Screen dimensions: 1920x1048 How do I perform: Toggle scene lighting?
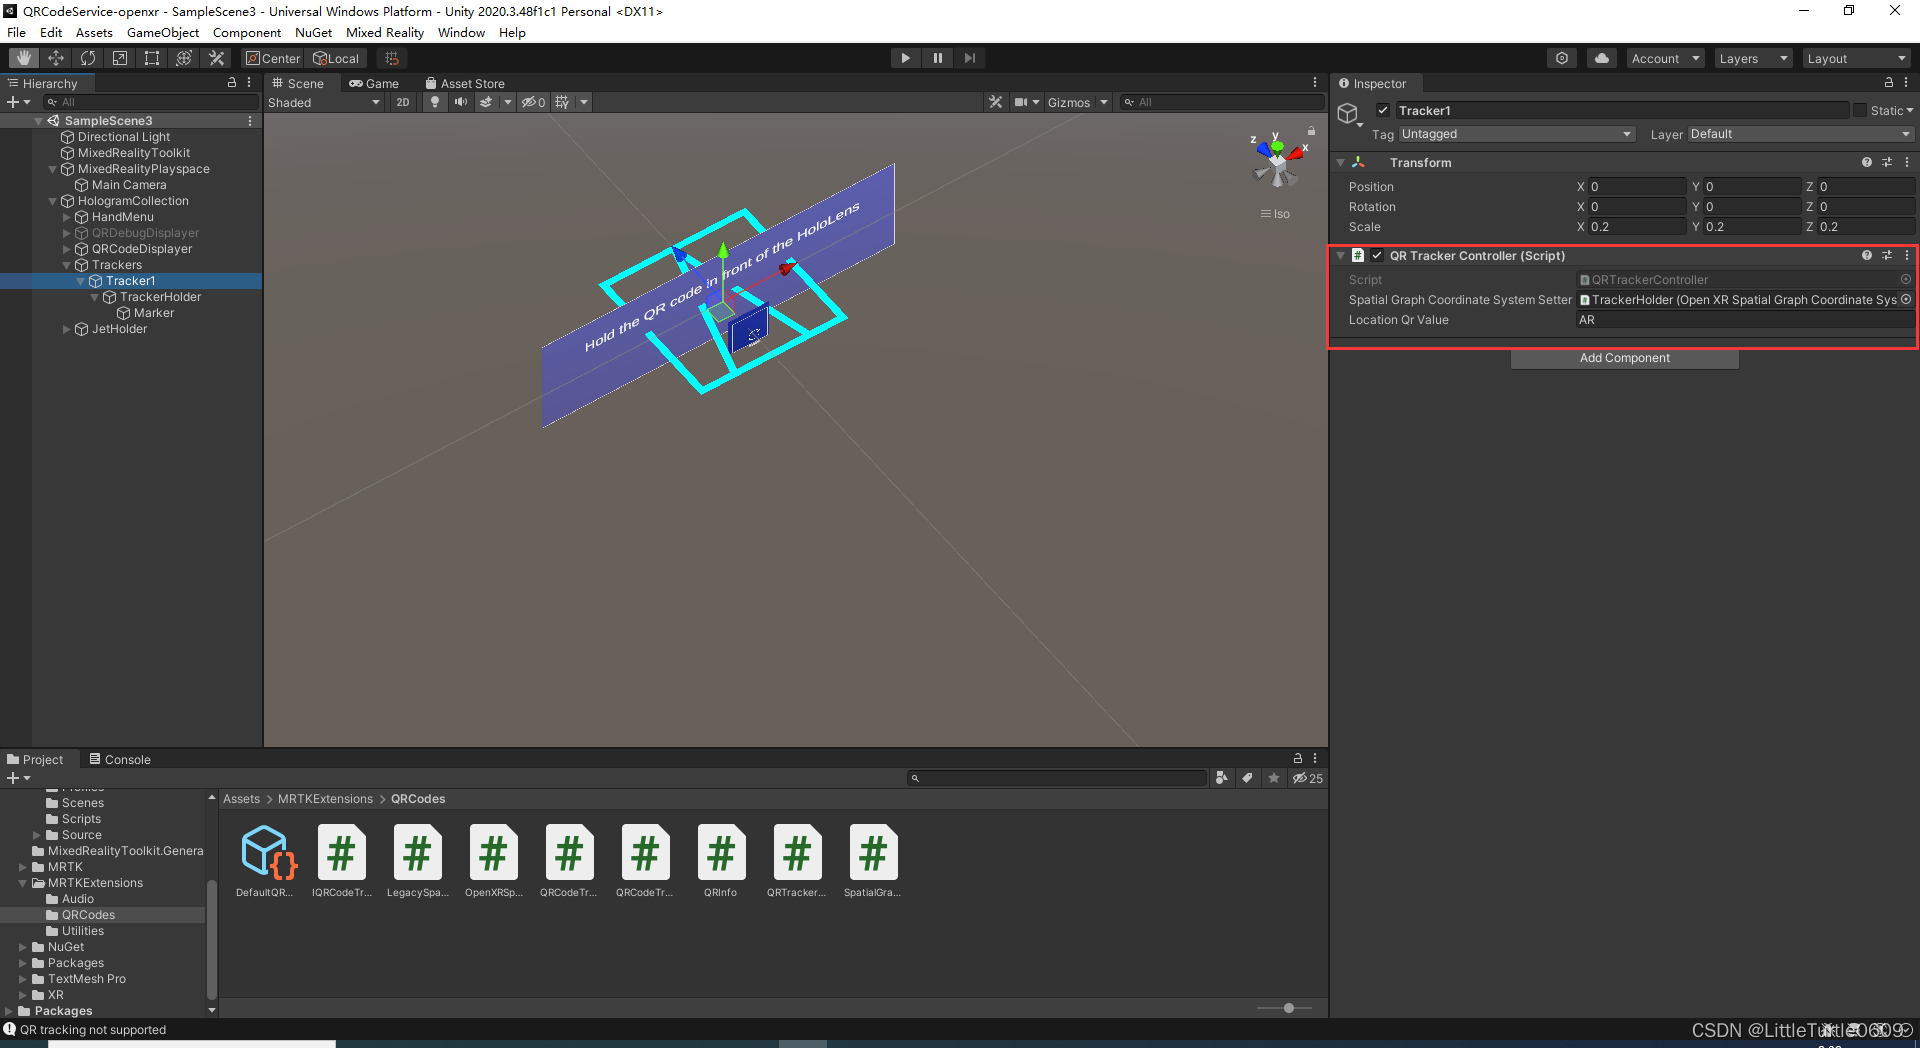pyautogui.click(x=434, y=102)
